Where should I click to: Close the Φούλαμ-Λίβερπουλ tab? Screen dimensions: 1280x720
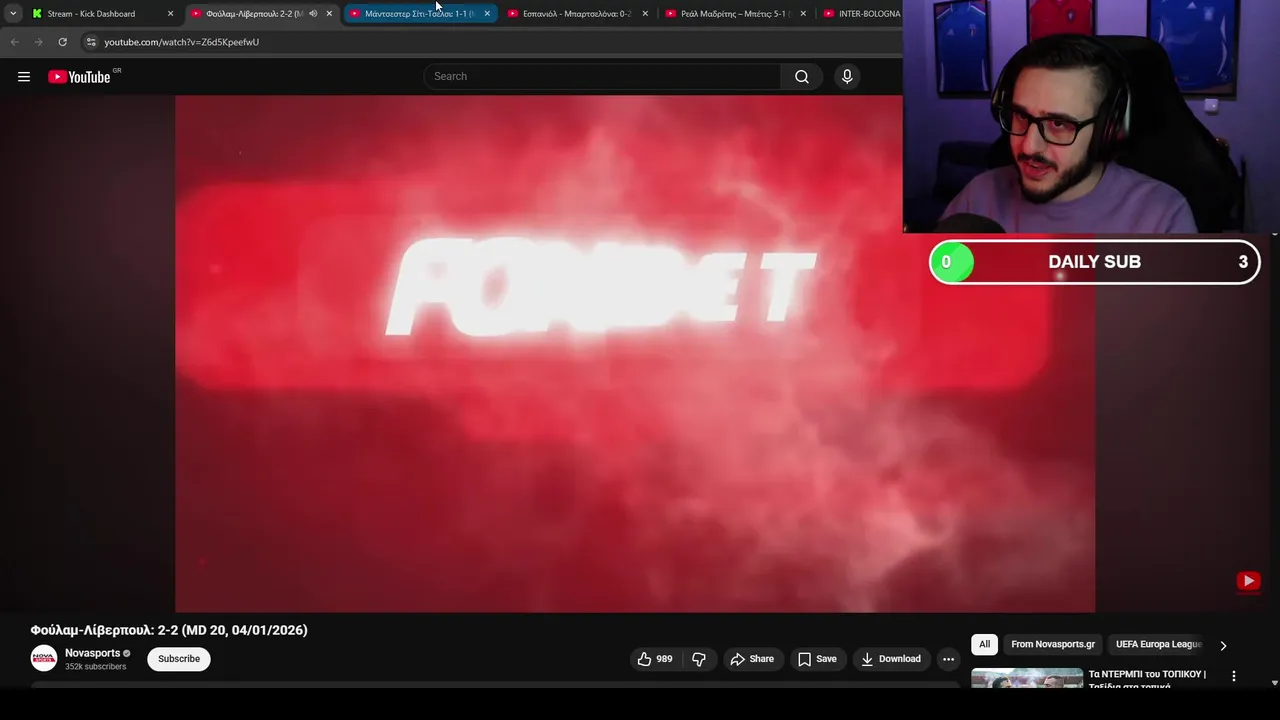pyautogui.click(x=329, y=14)
